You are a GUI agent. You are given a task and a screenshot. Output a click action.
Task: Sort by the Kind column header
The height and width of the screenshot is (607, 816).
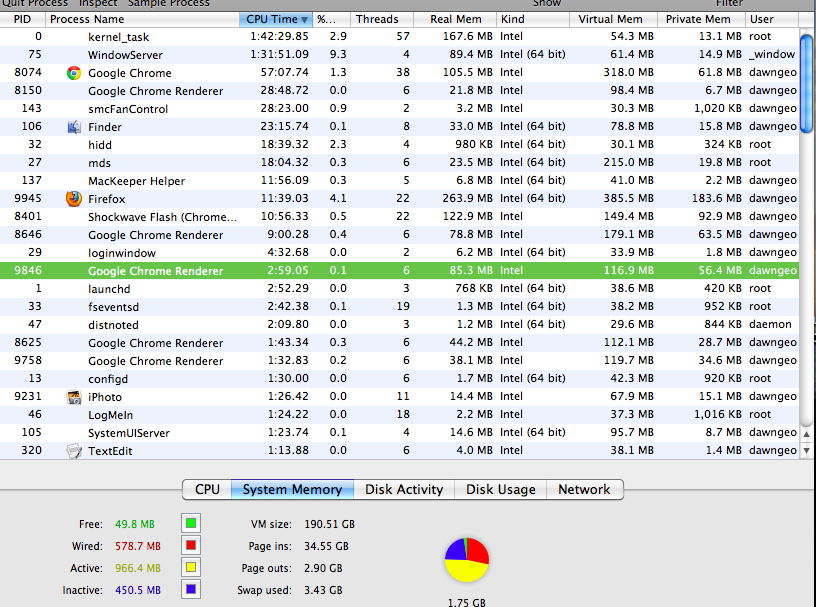coord(533,19)
